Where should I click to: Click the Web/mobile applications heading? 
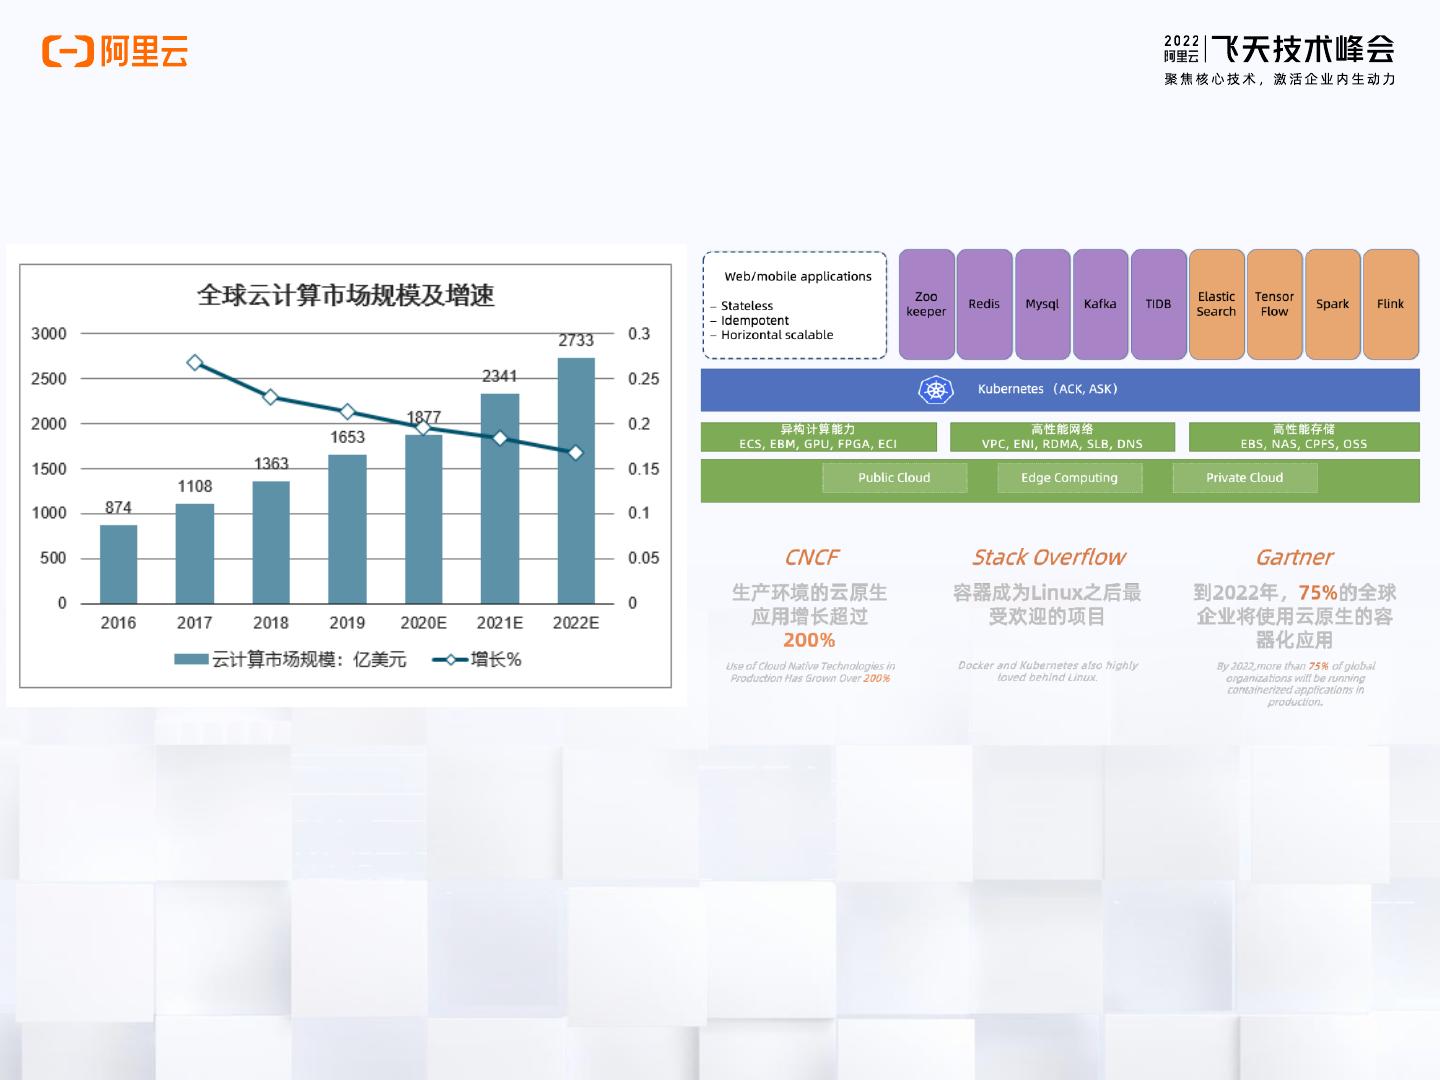coord(798,277)
